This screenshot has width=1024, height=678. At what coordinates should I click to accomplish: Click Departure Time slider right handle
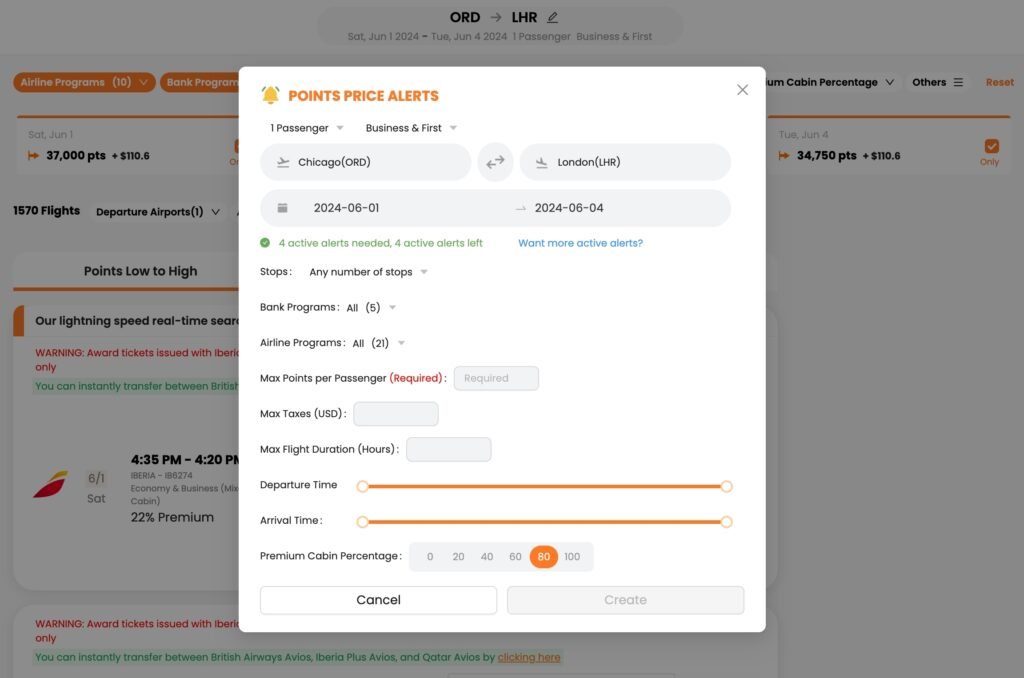726,486
